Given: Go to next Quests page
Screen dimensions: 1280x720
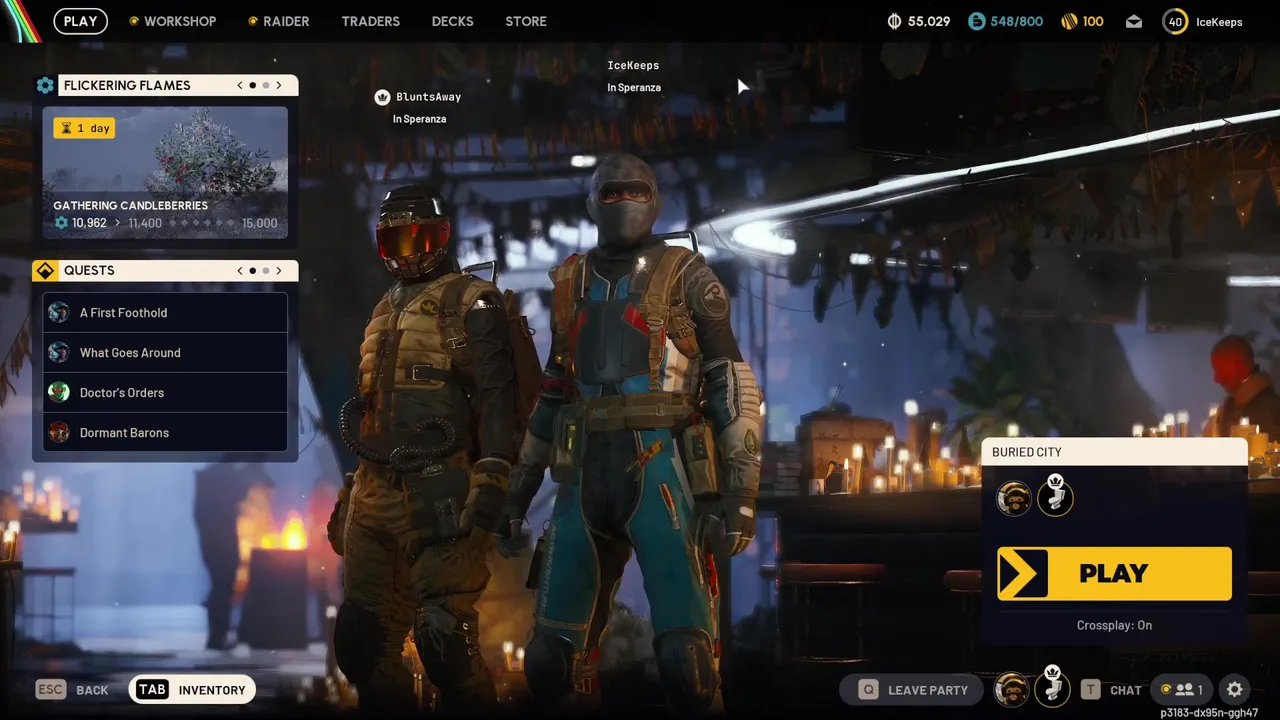Looking at the screenshot, I should (279, 270).
